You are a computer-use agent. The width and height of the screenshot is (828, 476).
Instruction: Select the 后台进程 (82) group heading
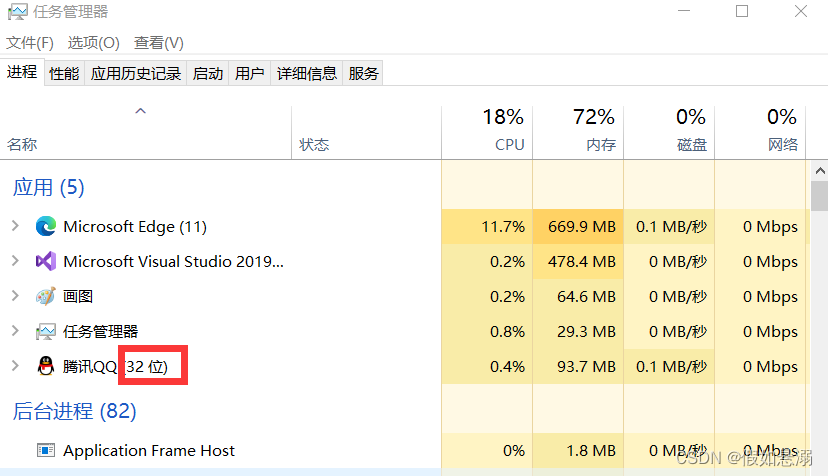(74, 411)
